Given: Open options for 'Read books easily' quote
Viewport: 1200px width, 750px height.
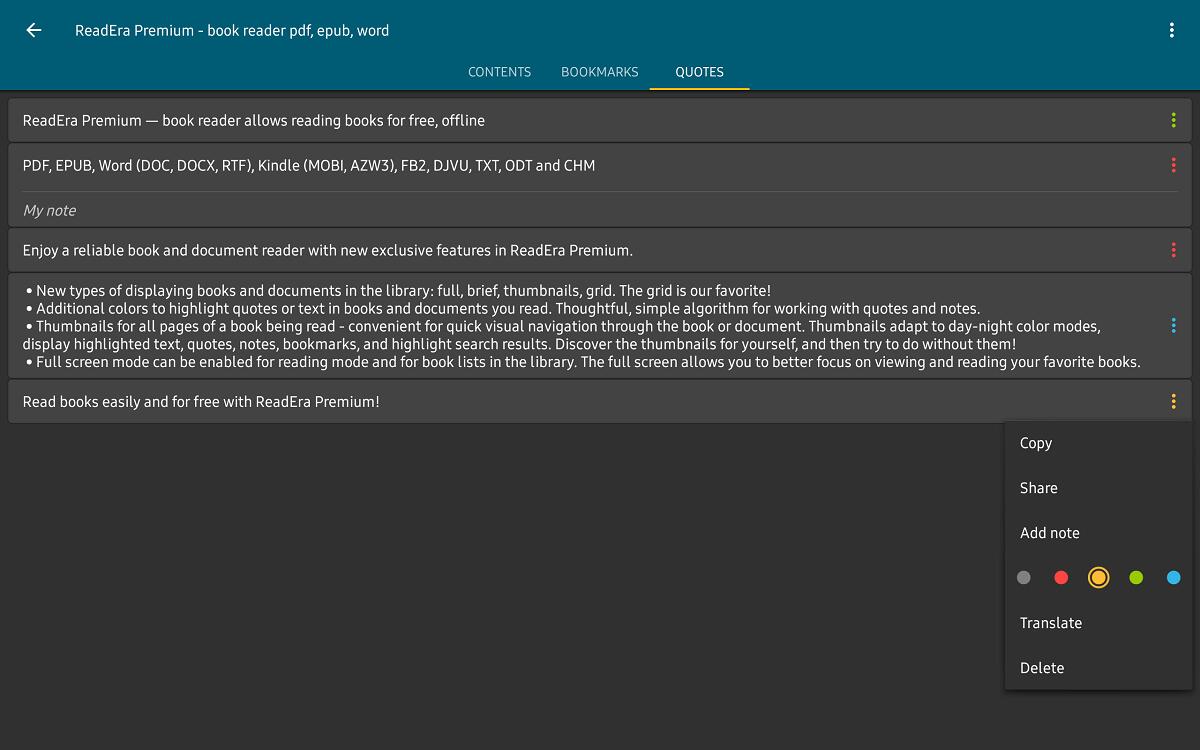Looking at the screenshot, I should [x=1173, y=401].
